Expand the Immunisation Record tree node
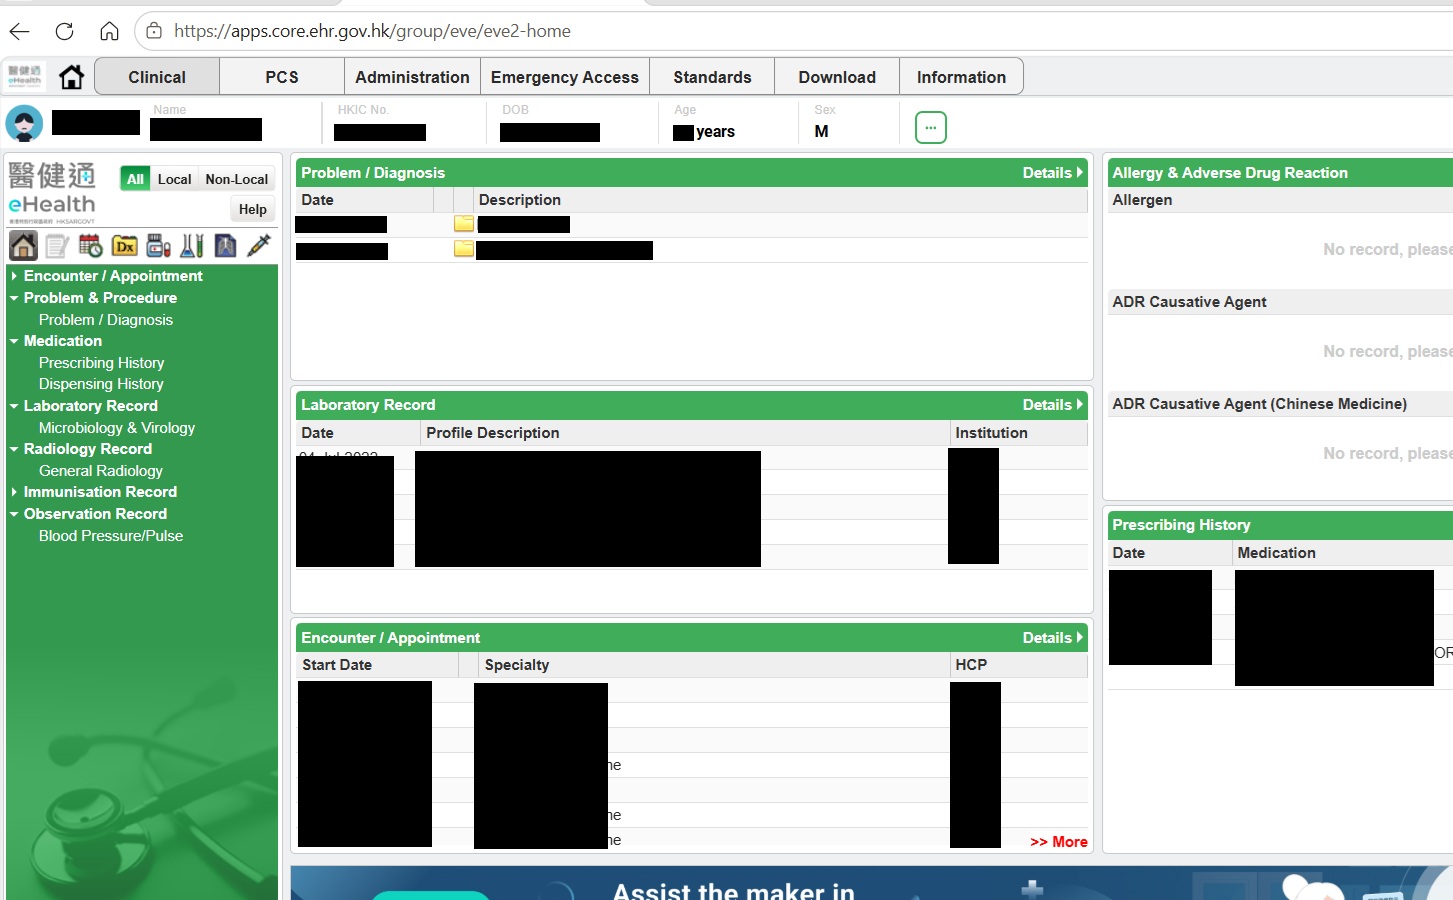1453x900 pixels. point(14,492)
